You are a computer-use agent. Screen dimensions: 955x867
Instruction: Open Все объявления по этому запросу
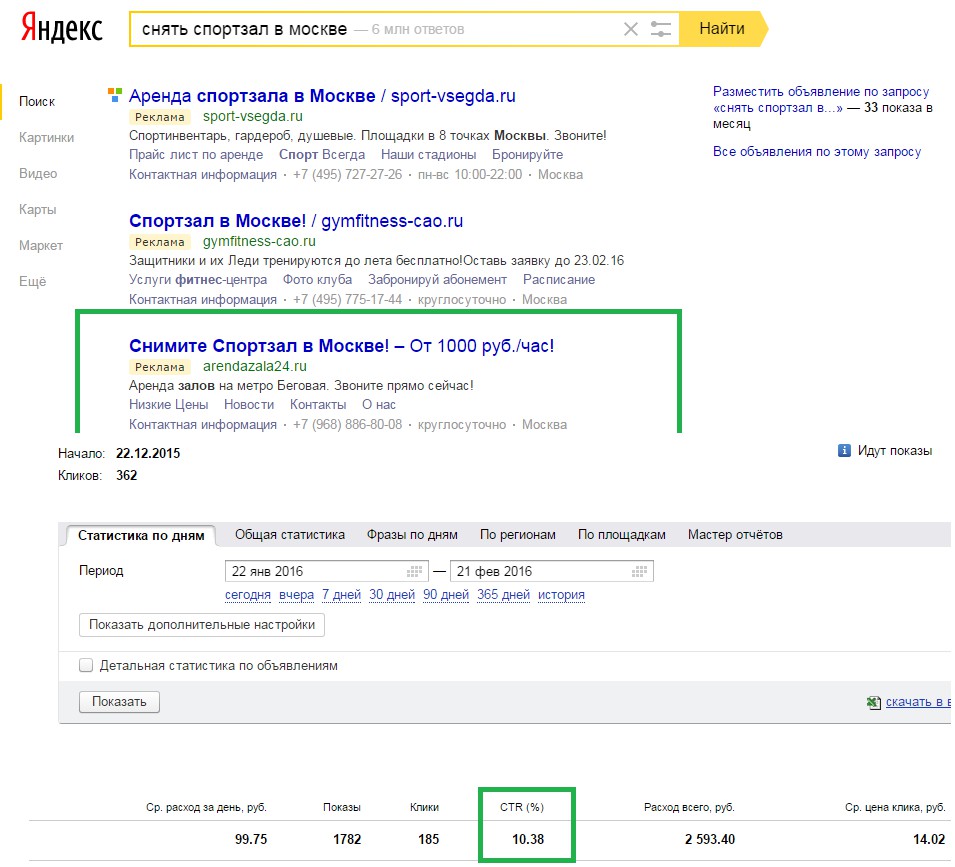click(x=817, y=152)
